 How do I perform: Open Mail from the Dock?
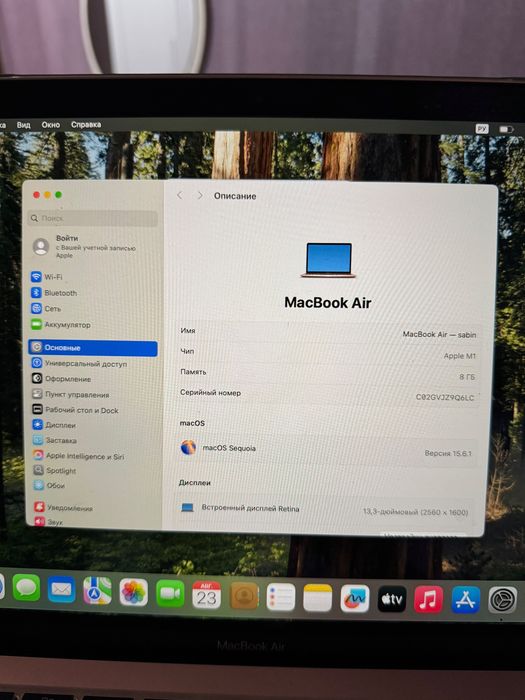click(62, 589)
